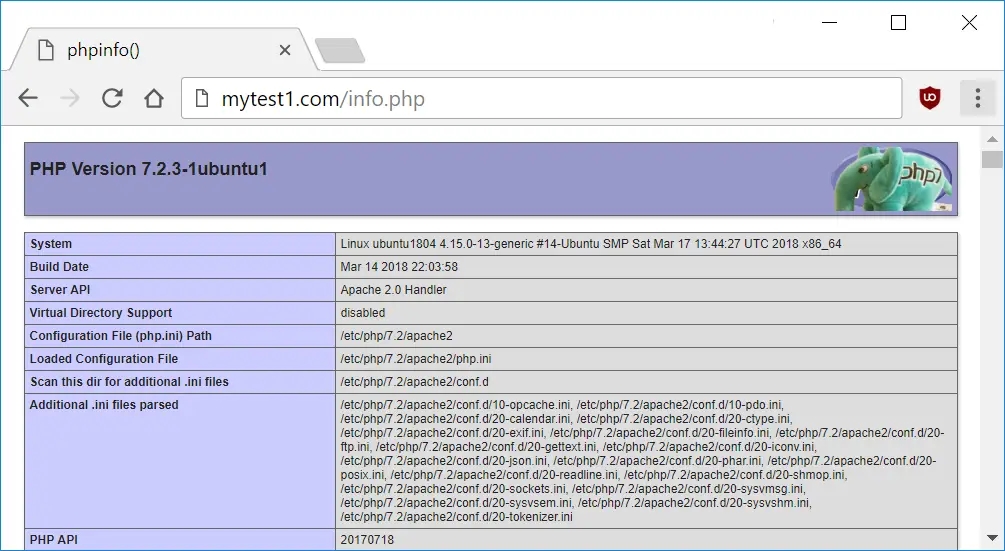This screenshot has height=551, width=1005.
Task: Click the 'PHP API' label
Action: 53,540
